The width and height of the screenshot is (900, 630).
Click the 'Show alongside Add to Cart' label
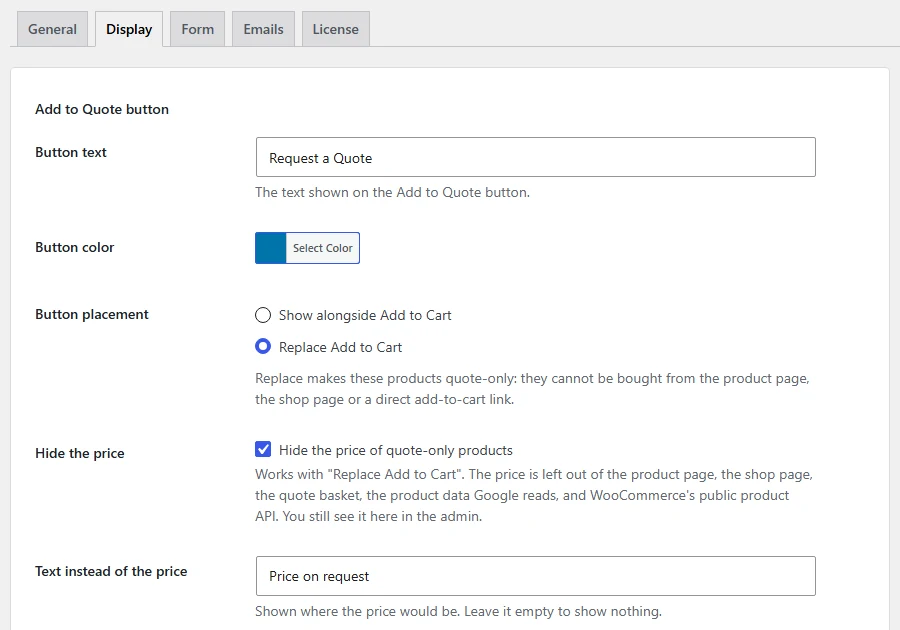point(365,316)
